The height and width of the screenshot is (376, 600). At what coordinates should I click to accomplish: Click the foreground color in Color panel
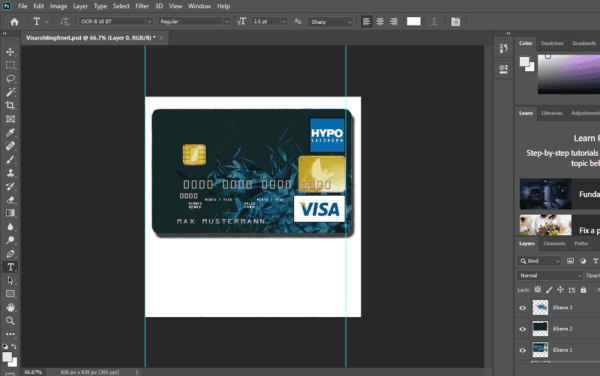pos(525,62)
